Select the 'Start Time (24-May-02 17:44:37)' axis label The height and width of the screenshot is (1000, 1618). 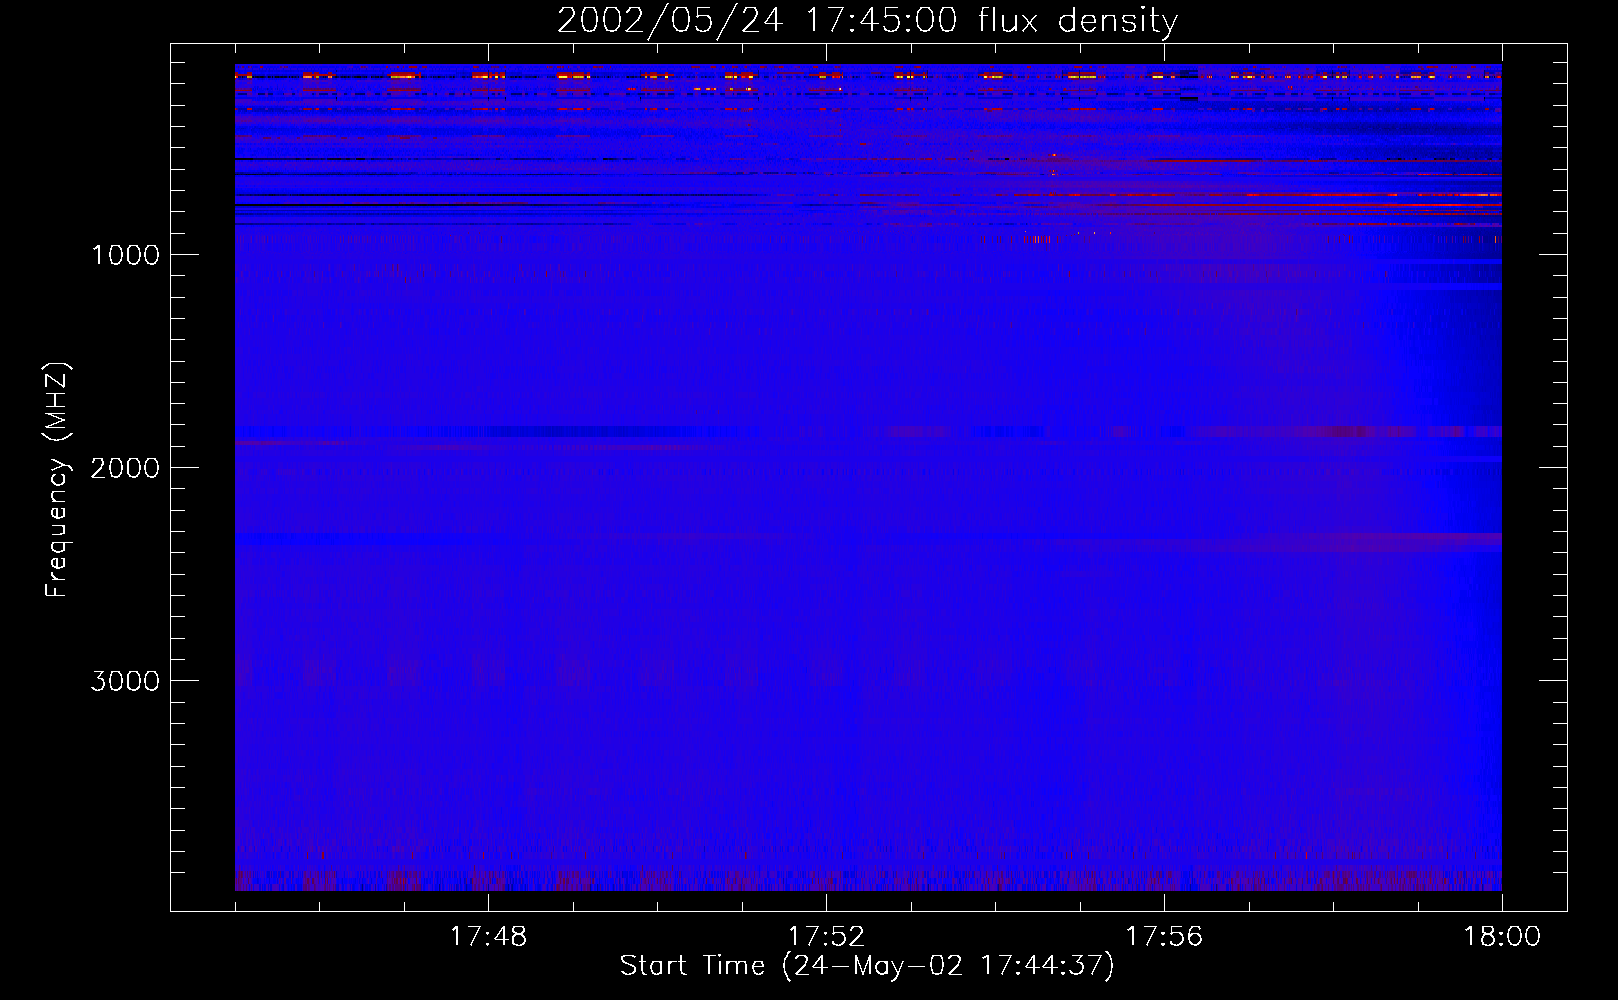coord(867,966)
